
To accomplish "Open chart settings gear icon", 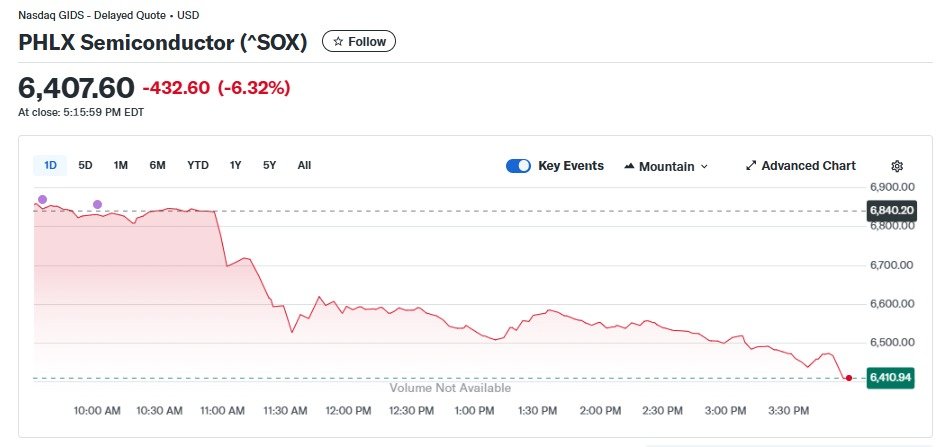I will click(x=897, y=166).
